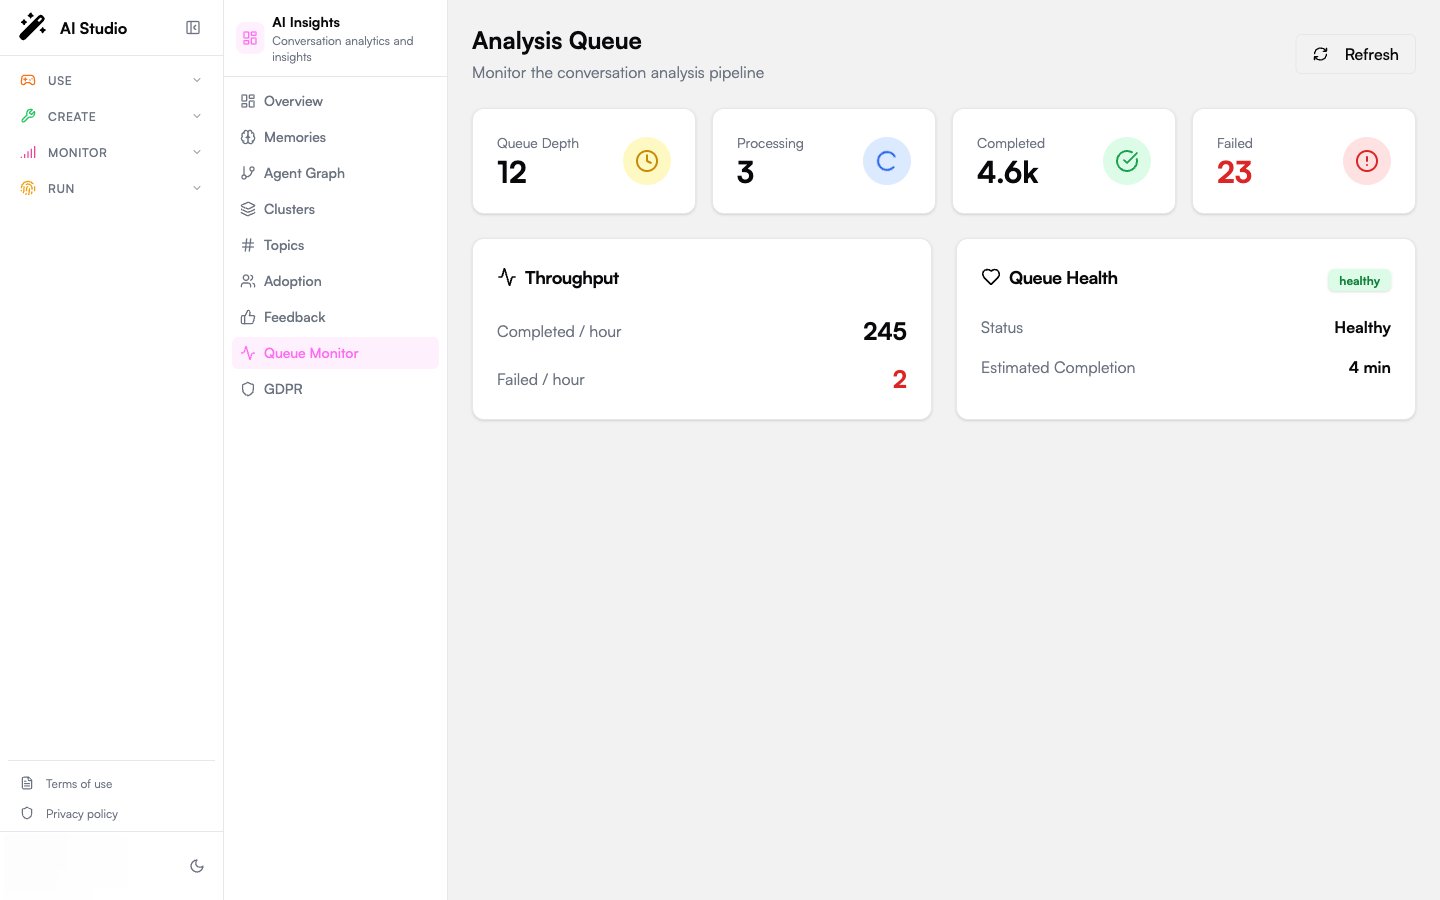This screenshot has height=900, width=1440.
Task: Go to Agent Graph
Action: 335,173
